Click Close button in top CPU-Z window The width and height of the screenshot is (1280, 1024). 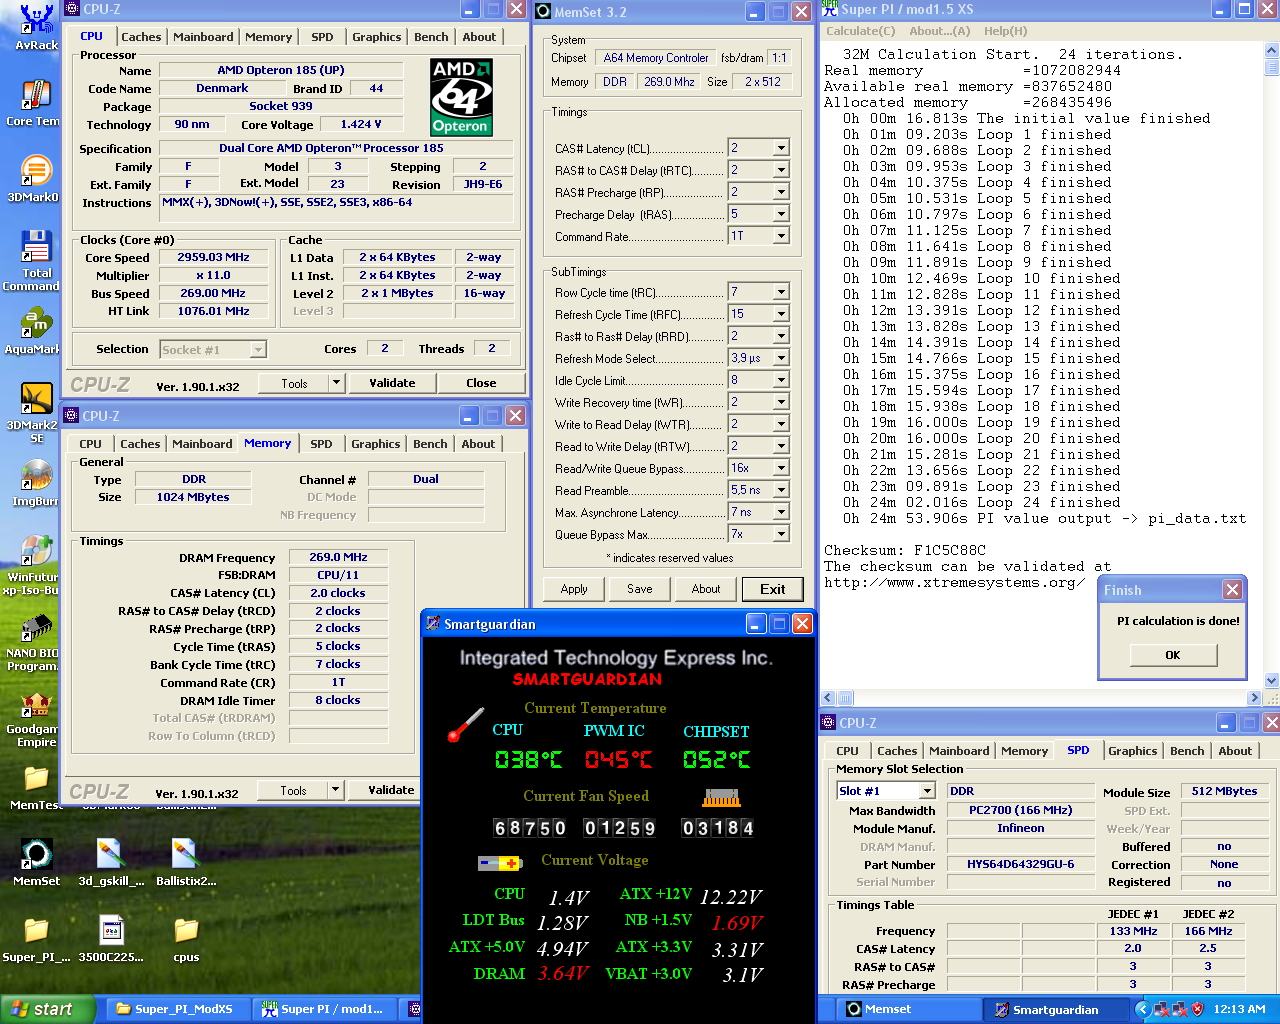click(x=481, y=382)
